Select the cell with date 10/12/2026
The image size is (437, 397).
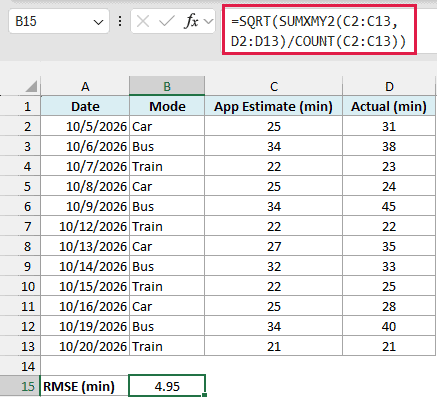tap(85, 226)
